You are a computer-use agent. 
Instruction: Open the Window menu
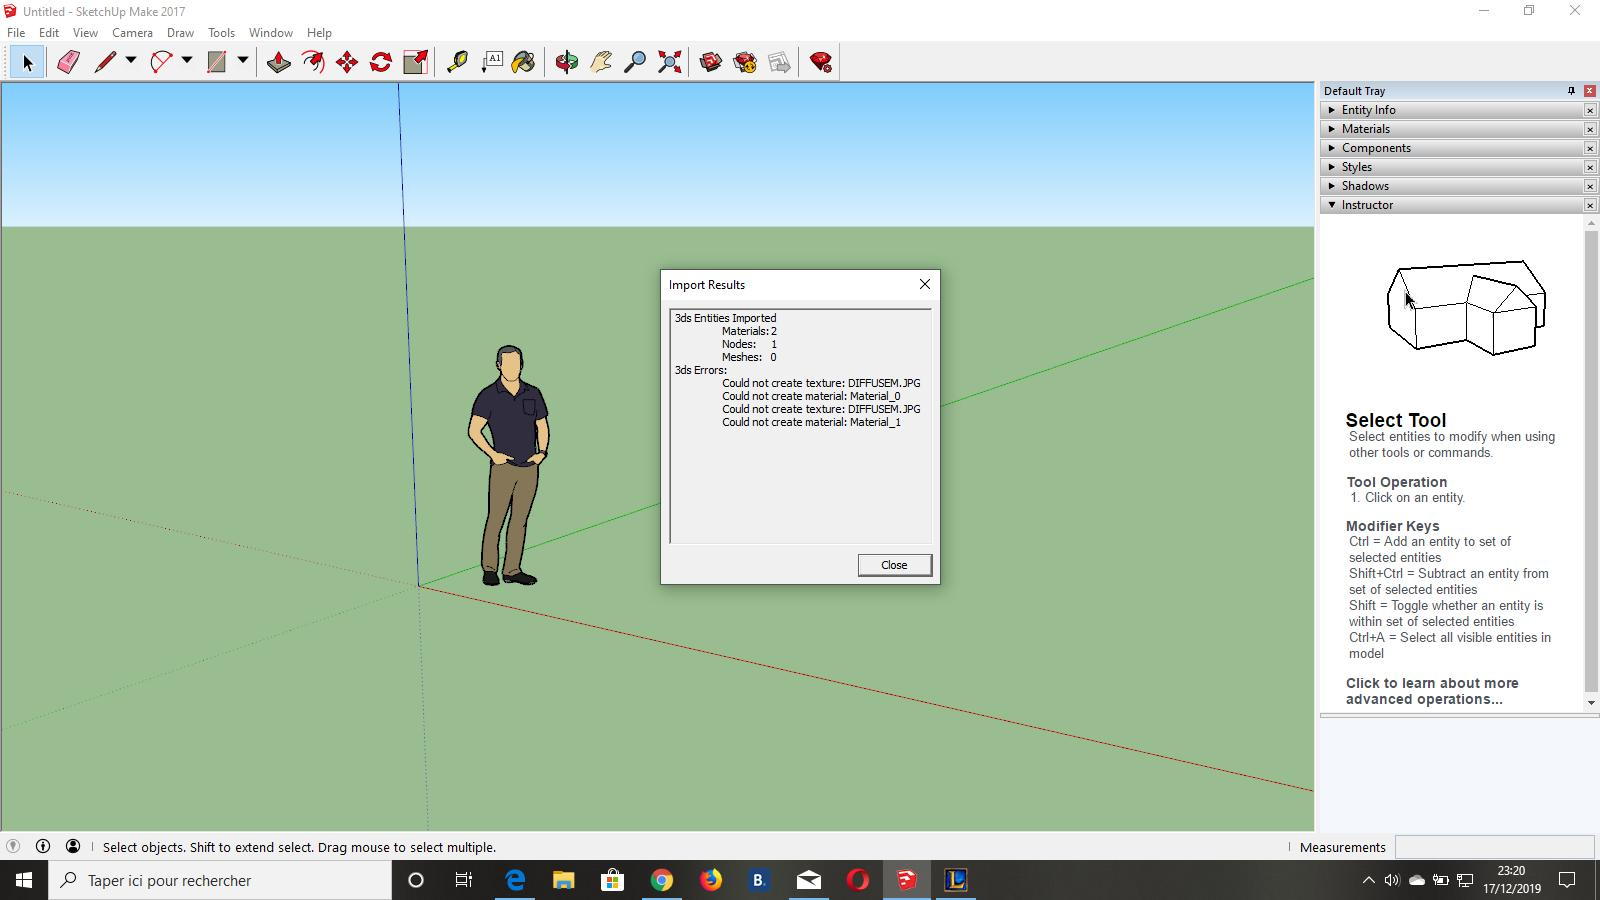point(271,33)
